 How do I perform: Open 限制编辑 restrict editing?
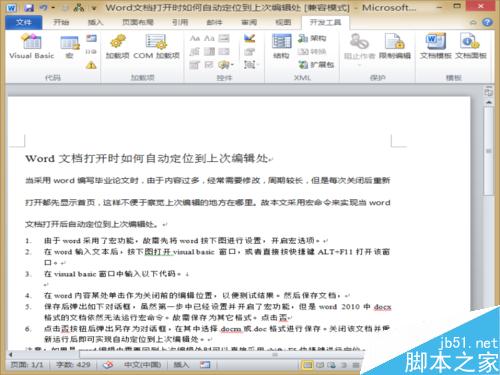(395, 47)
